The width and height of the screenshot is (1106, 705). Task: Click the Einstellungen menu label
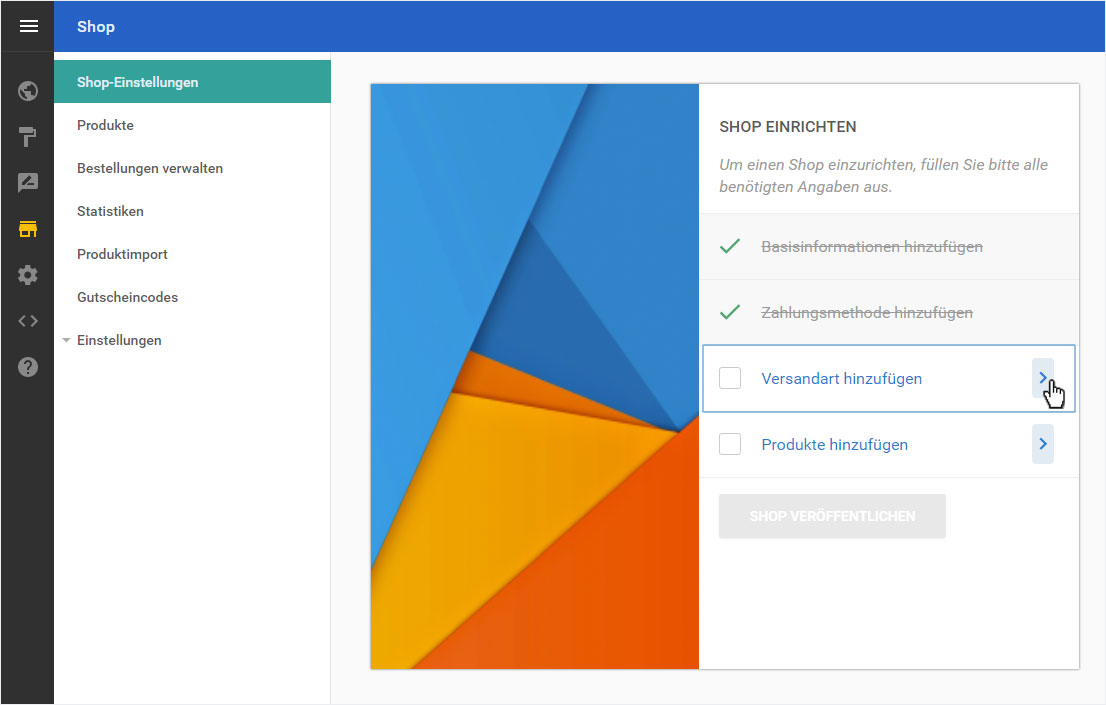[119, 340]
